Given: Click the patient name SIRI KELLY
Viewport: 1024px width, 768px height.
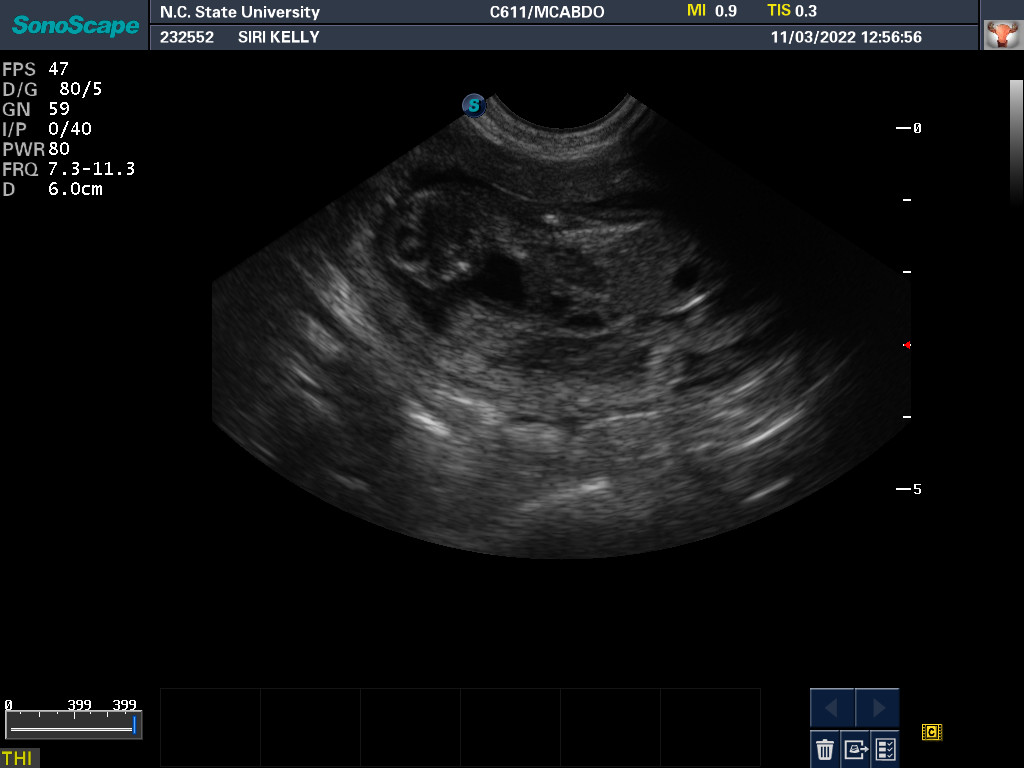Looking at the screenshot, I should [278, 37].
